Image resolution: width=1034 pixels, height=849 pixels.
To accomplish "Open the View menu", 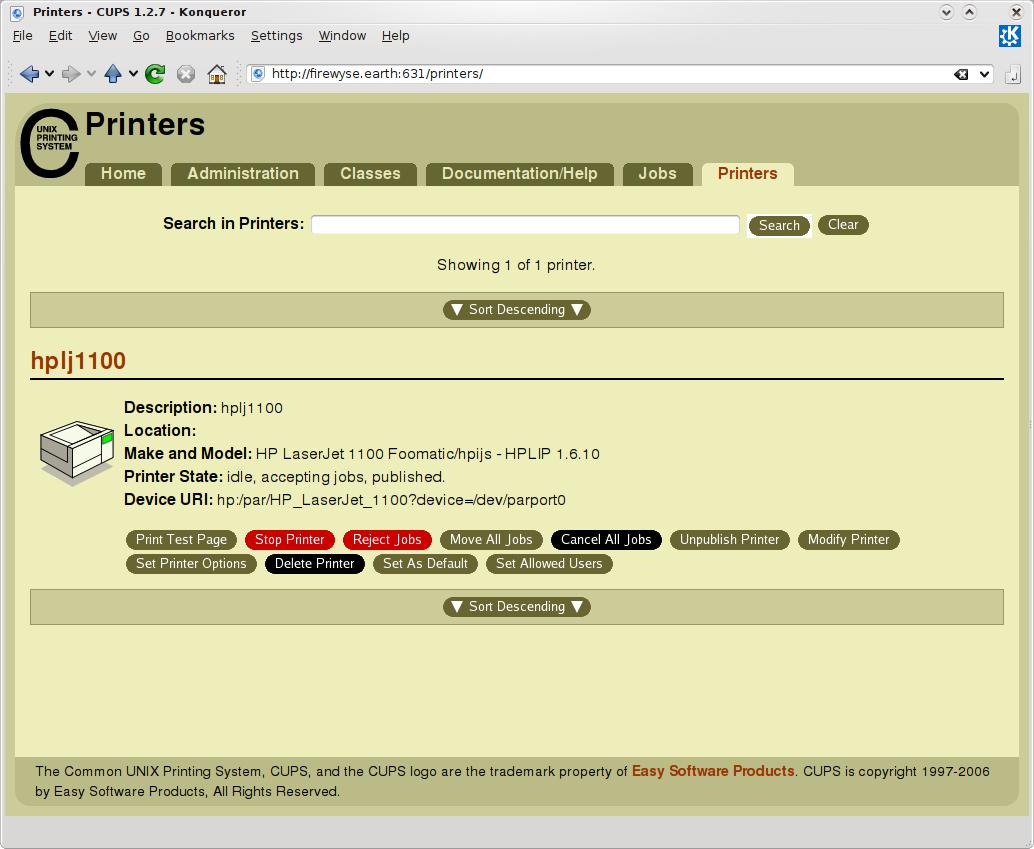I will coord(103,36).
